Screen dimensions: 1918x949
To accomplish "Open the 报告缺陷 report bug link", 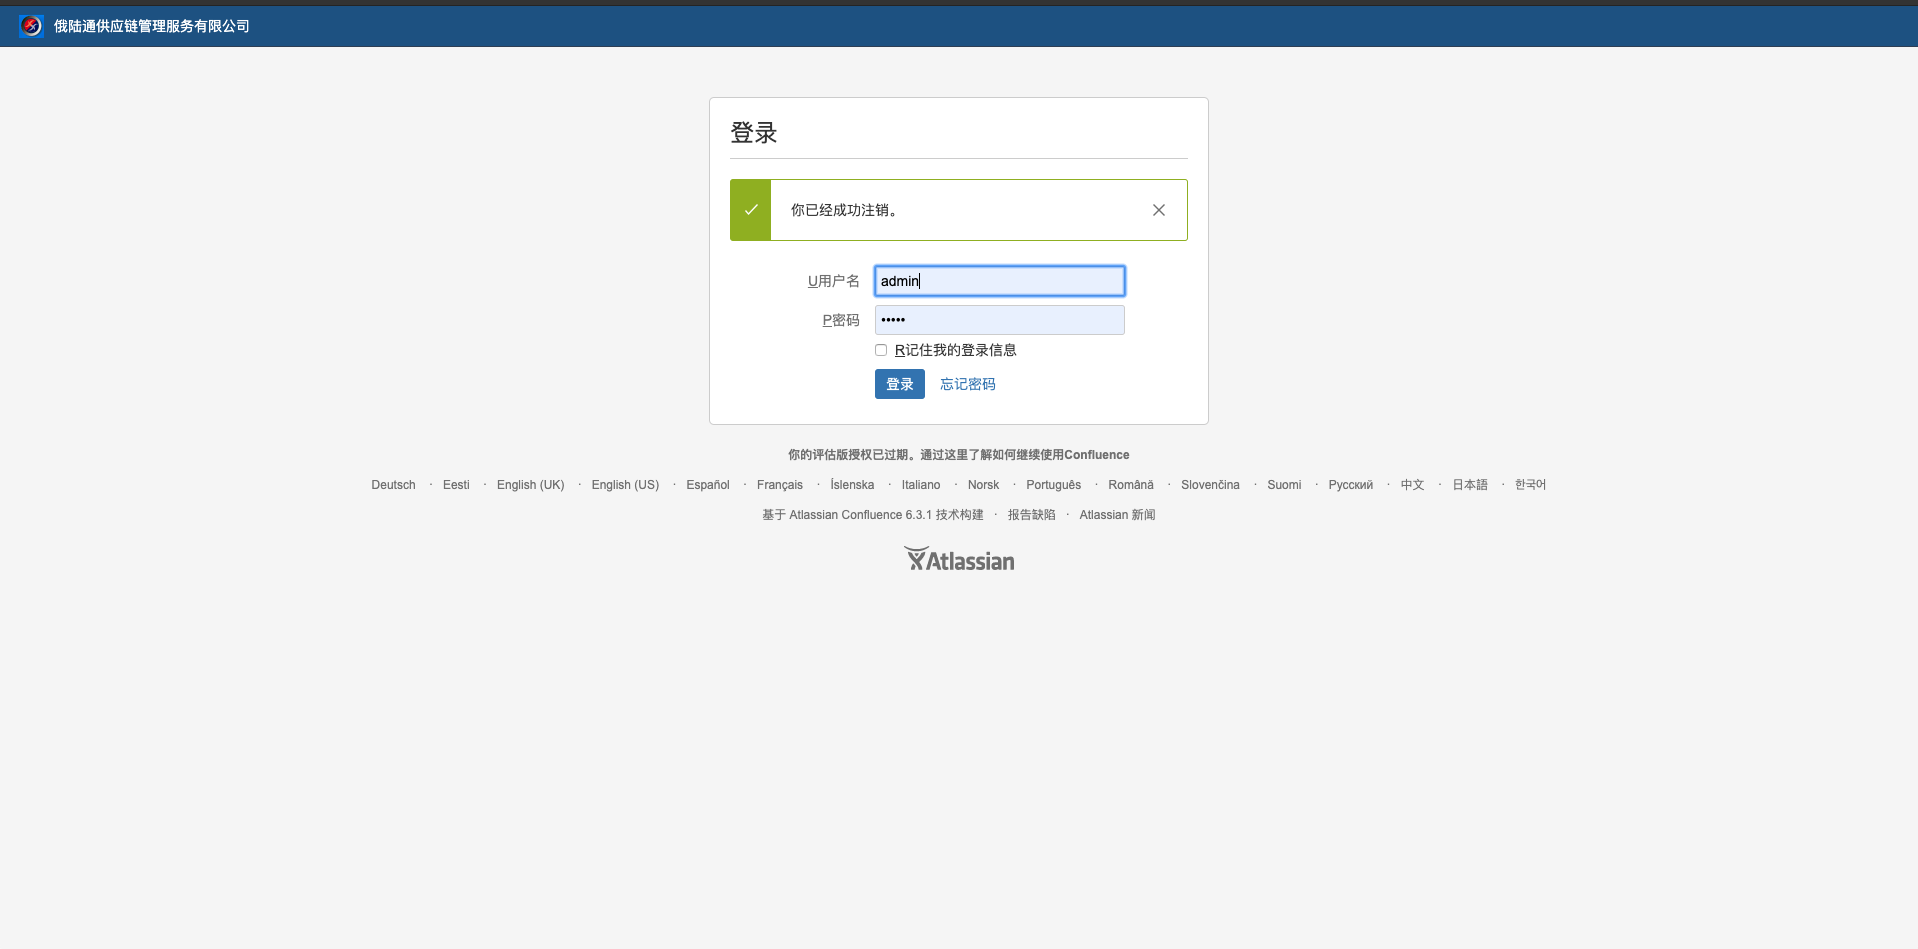I will click(x=1031, y=515).
